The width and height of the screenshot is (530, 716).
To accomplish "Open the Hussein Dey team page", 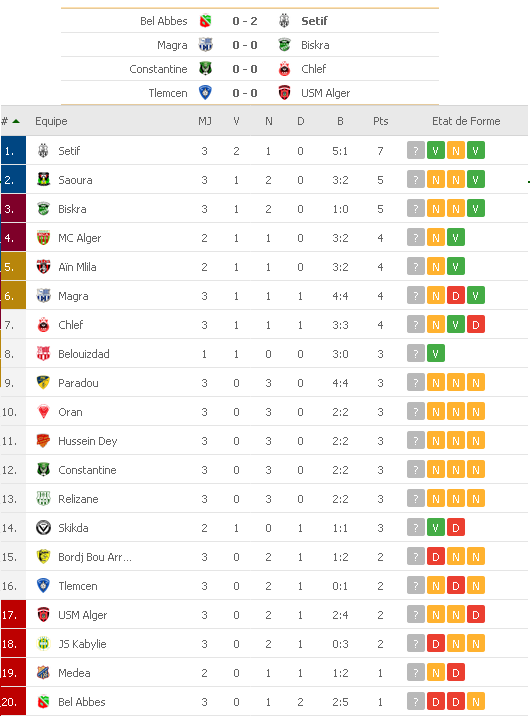I will click(88, 441).
